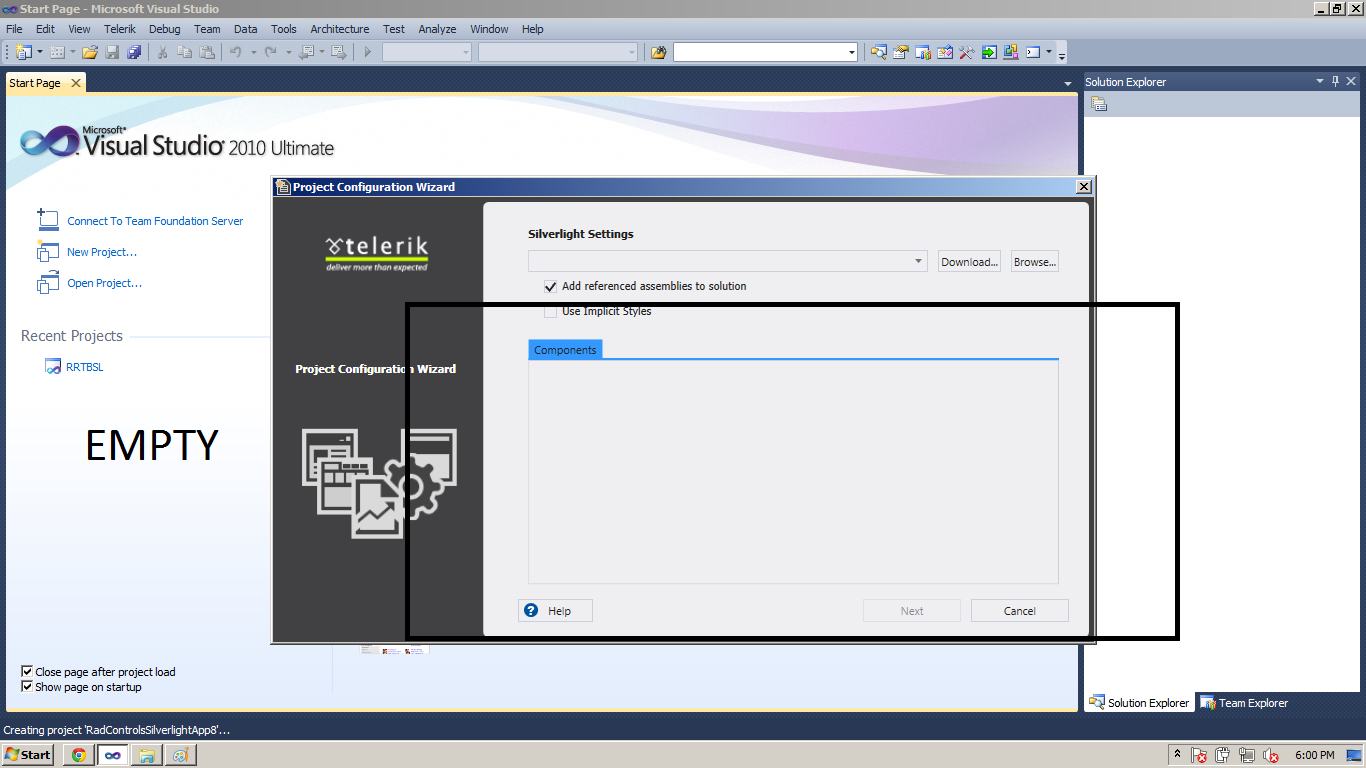Switch to the Team Explorer tab
This screenshot has width=1366, height=768.
pos(1244,703)
